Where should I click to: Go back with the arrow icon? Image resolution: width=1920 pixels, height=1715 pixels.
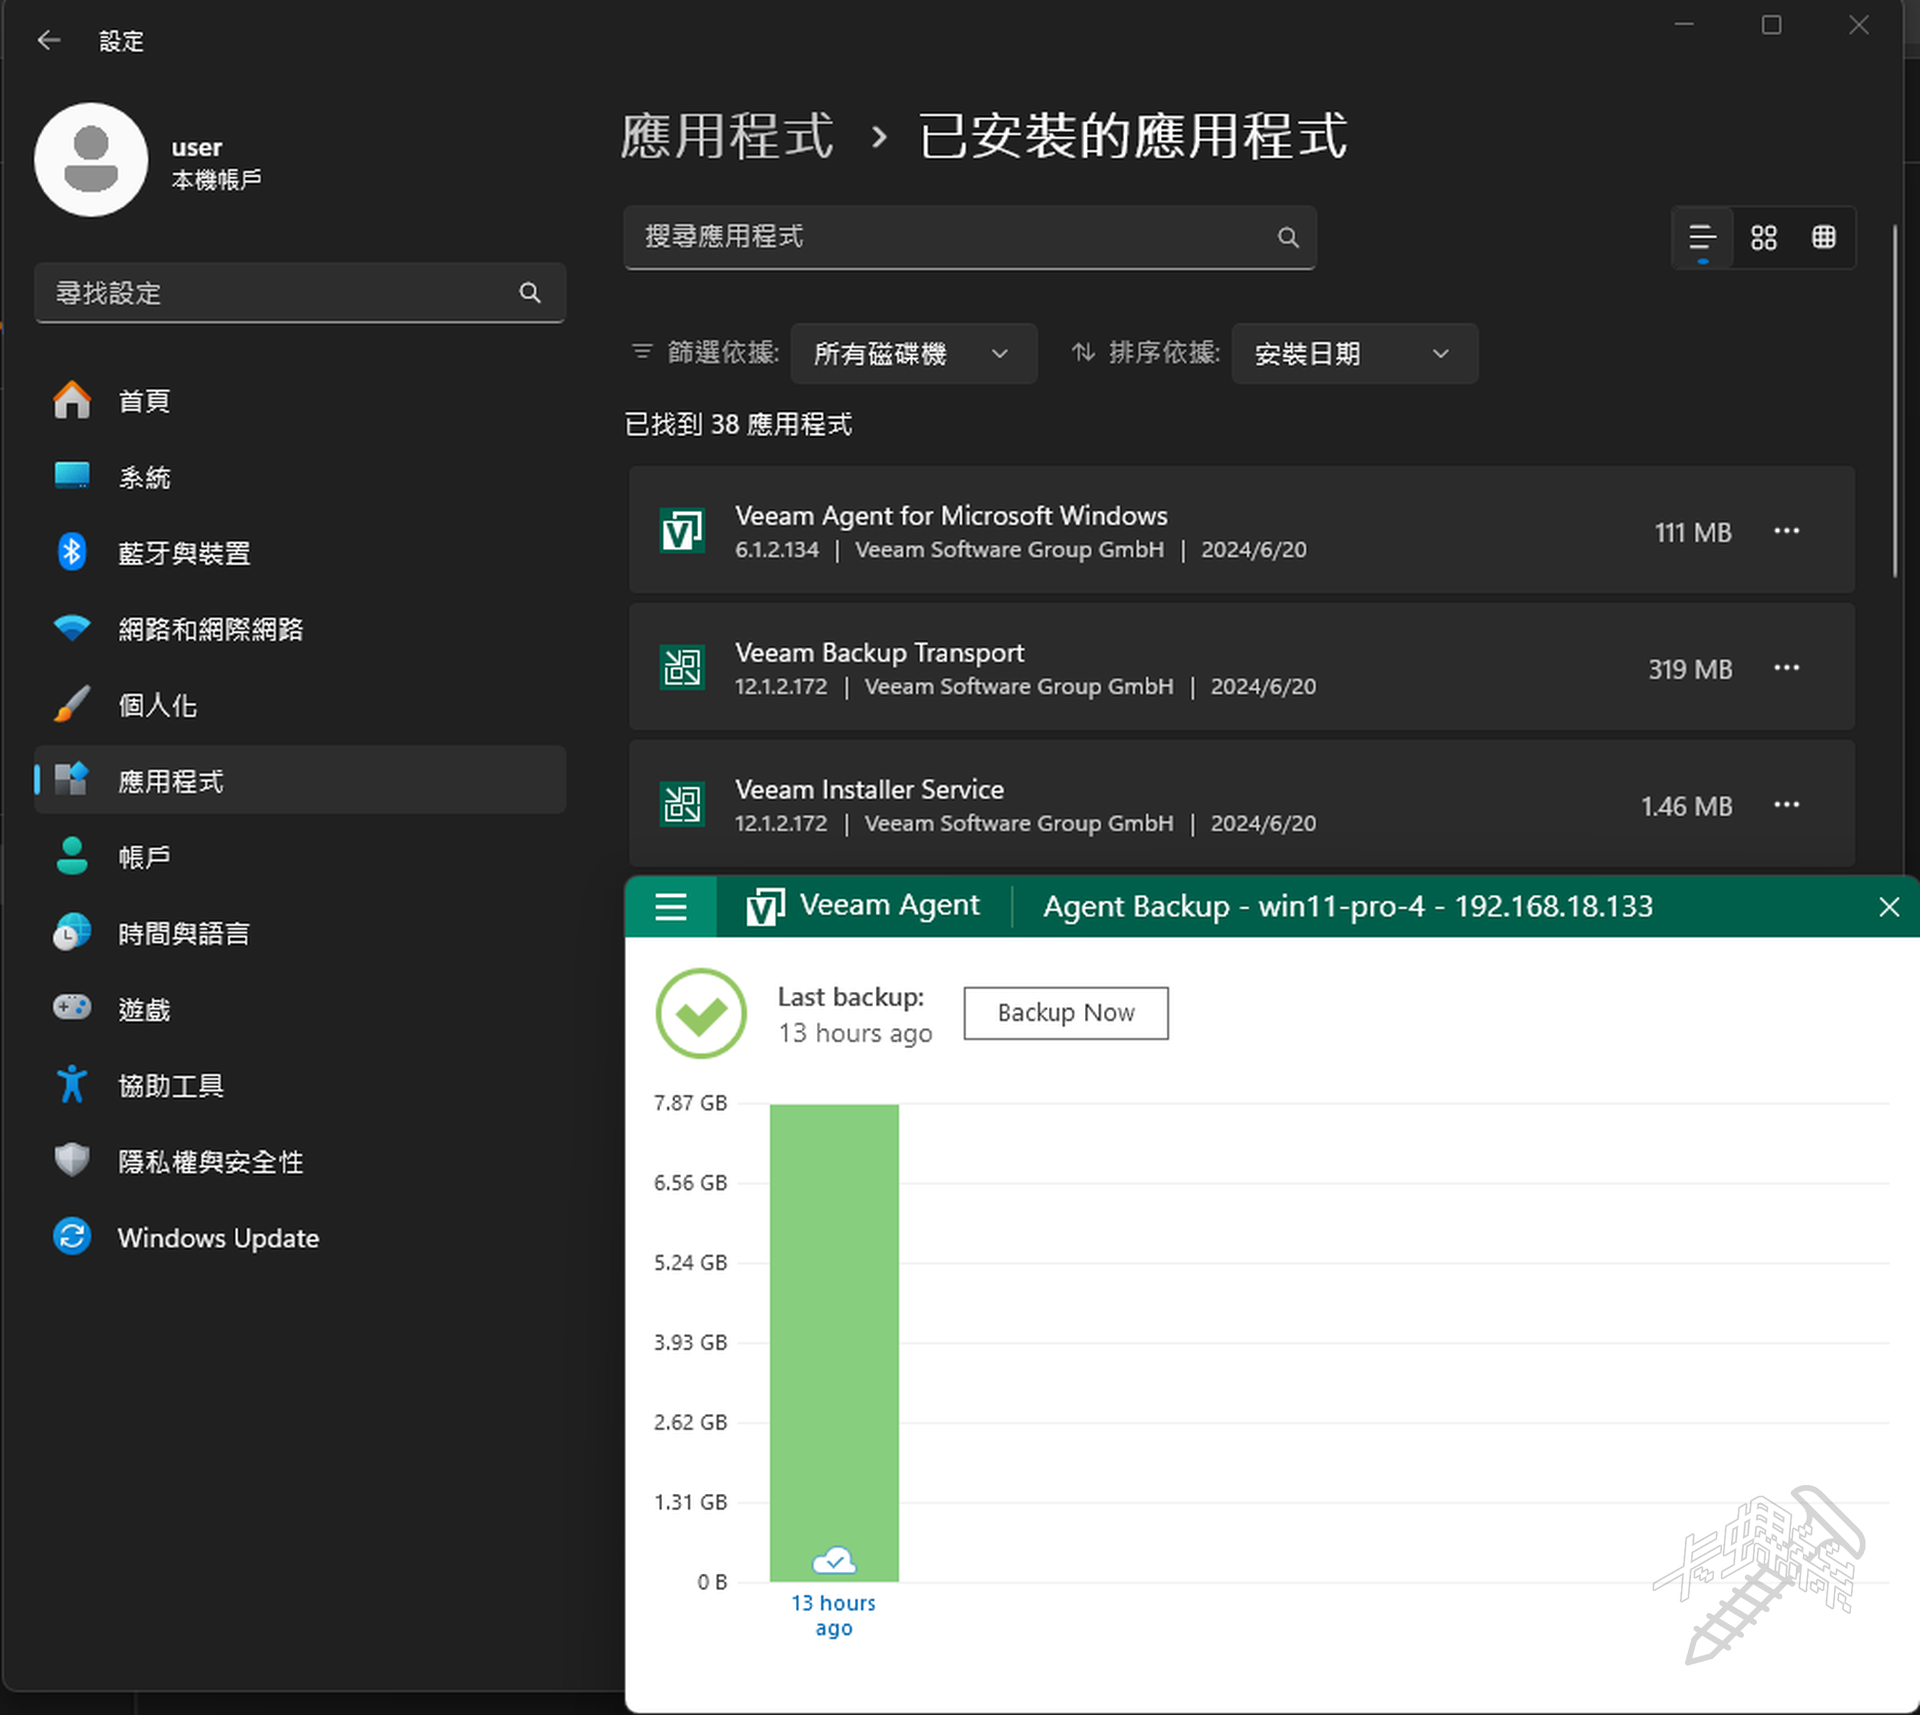[49, 40]
